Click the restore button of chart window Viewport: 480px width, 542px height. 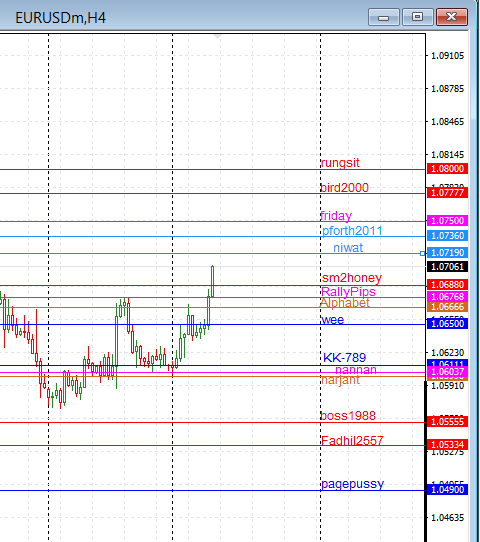[x=417, y=17]
